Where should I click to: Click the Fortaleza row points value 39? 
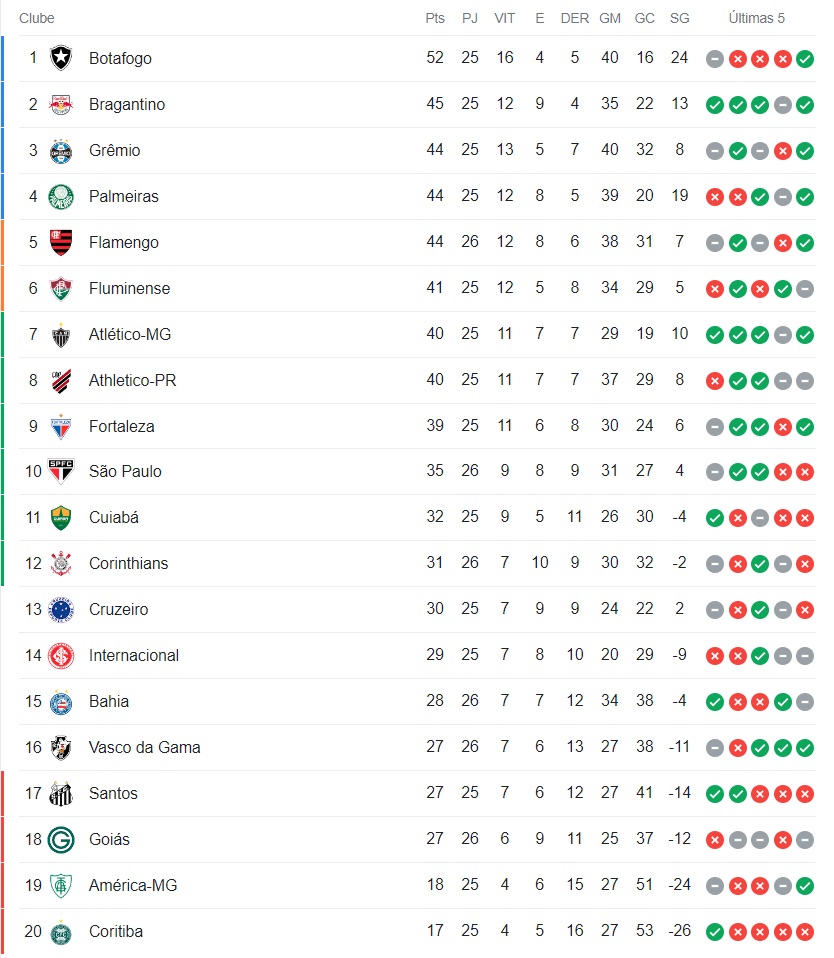click(x=434, y=426)
